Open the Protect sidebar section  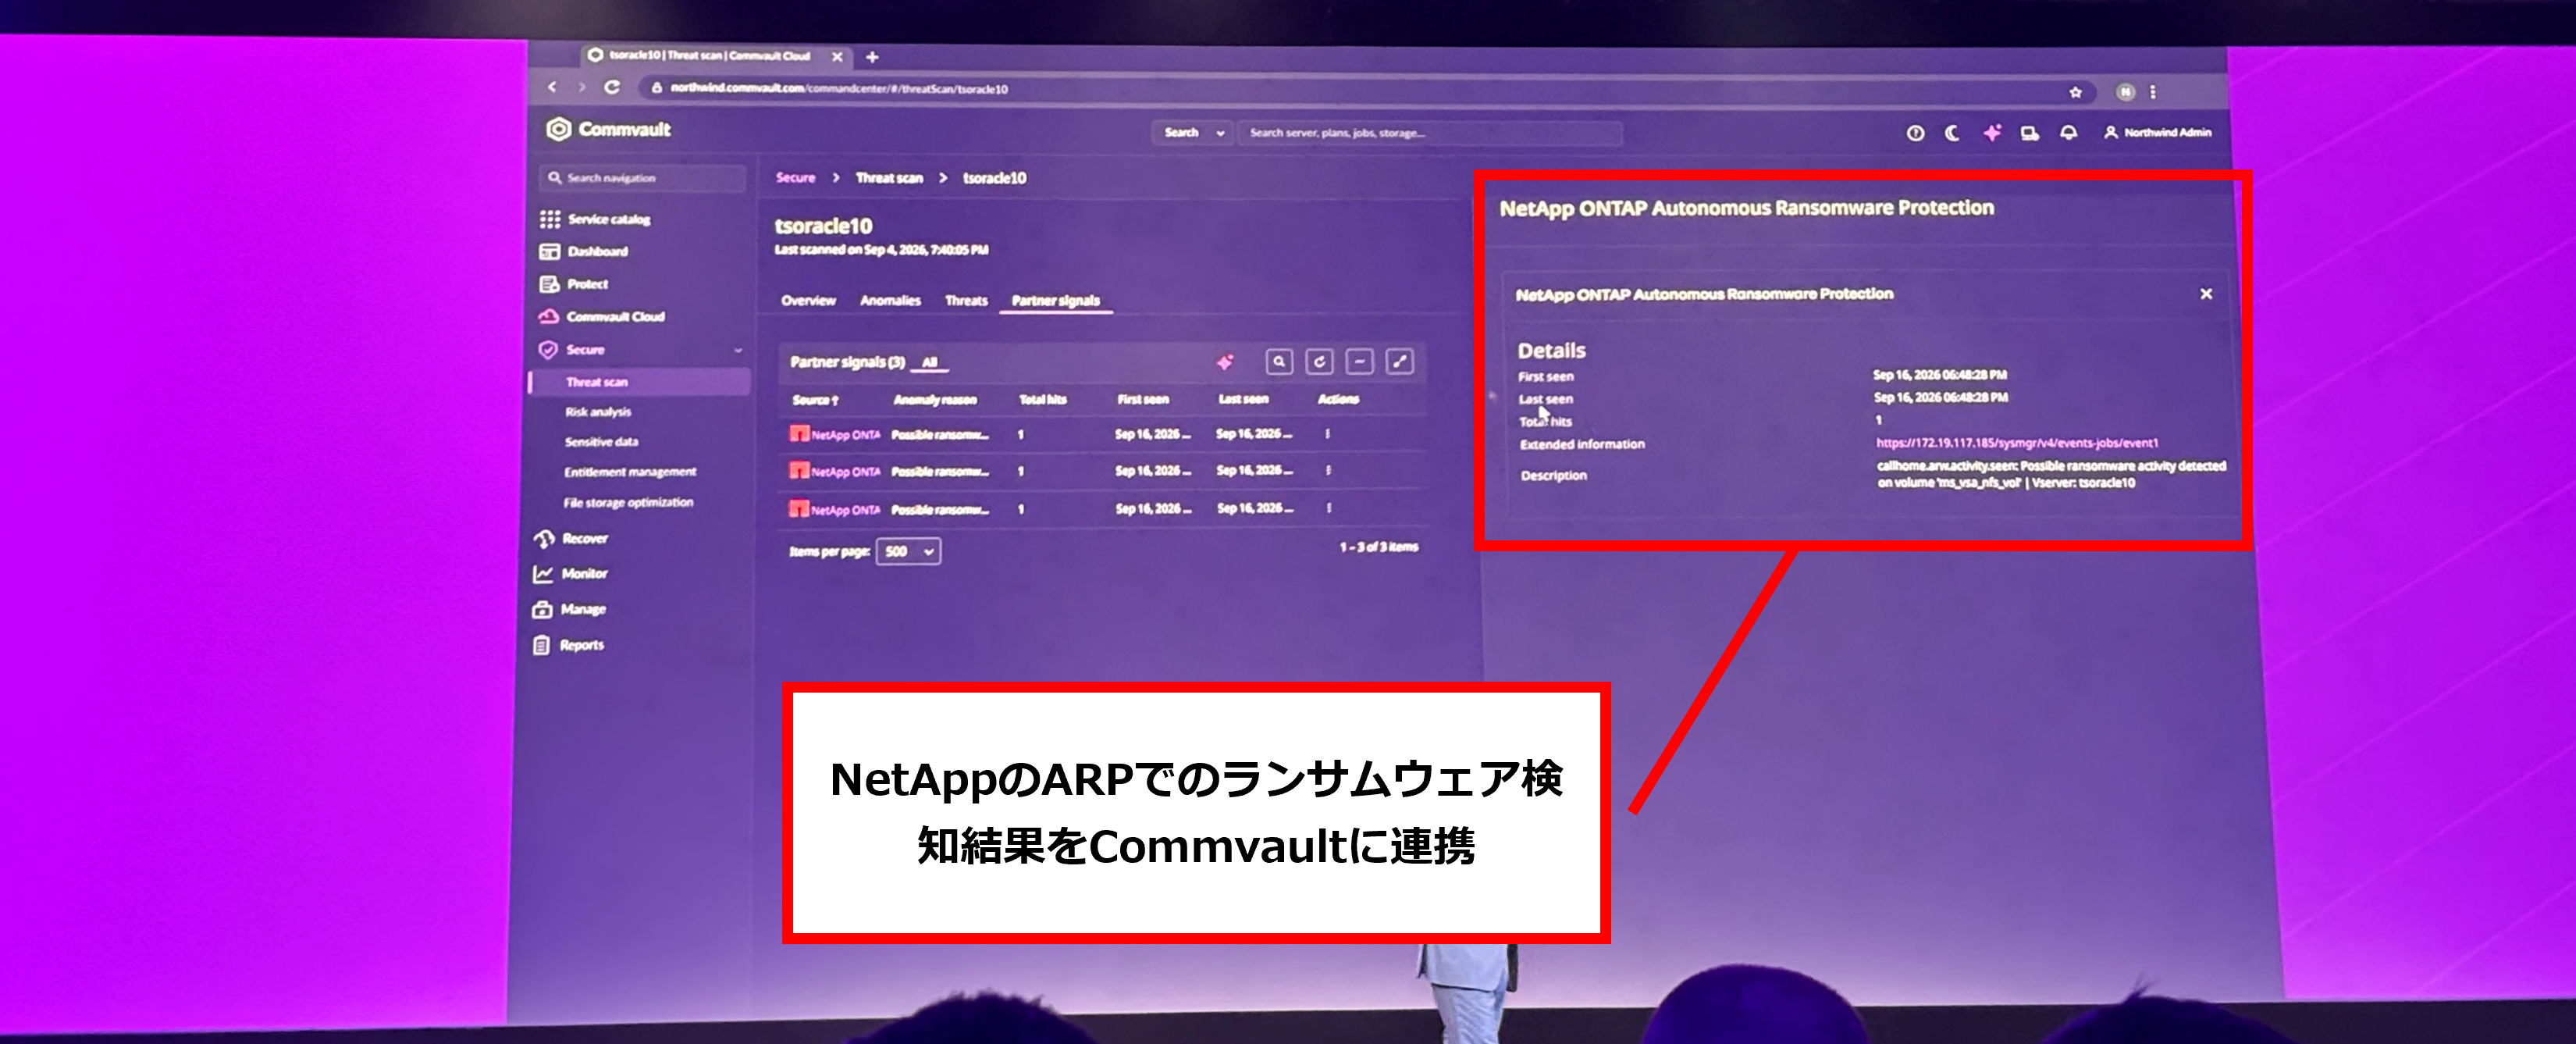[x=574, y=284]
